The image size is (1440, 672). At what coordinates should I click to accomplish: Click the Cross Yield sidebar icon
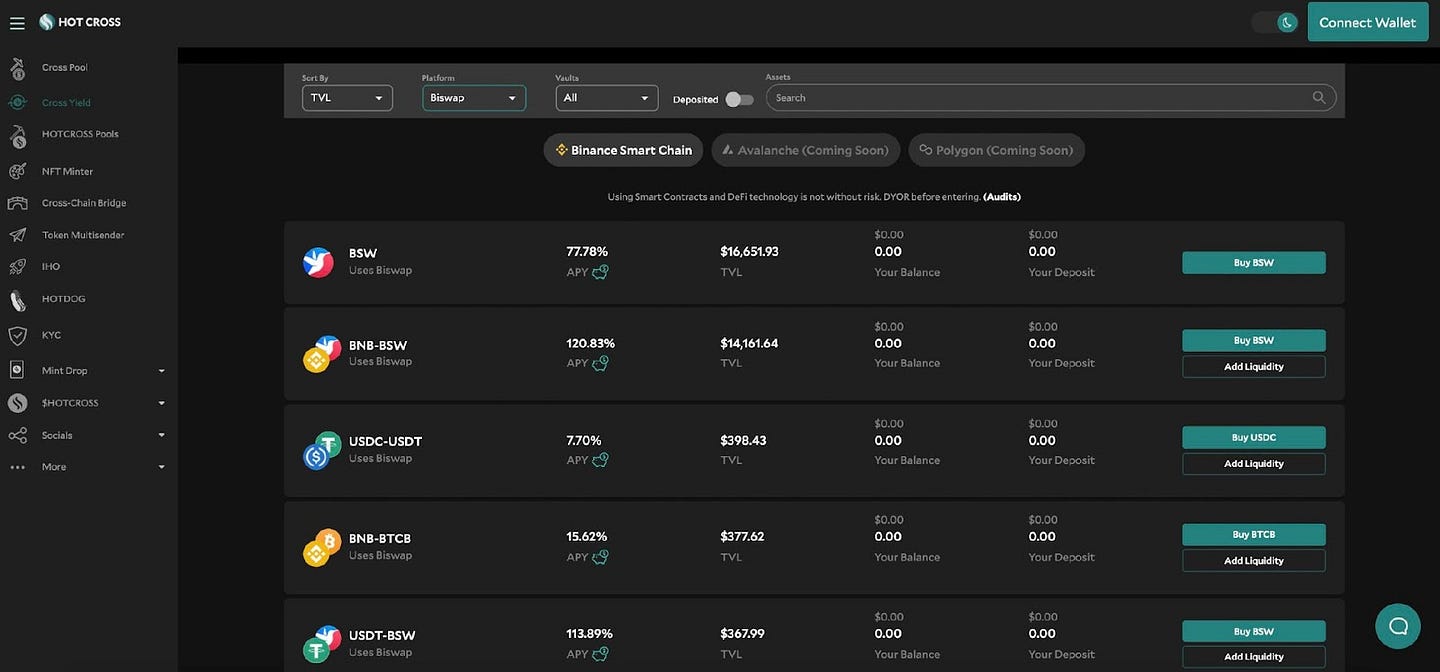pyautogui.click(x=17, y=102)
